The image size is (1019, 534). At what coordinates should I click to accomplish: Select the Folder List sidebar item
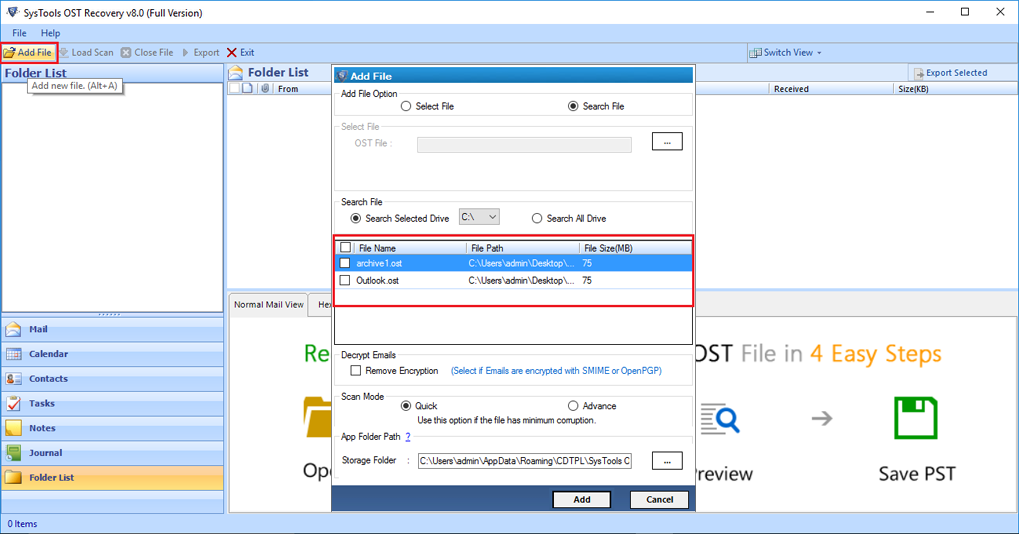(112, 477)
